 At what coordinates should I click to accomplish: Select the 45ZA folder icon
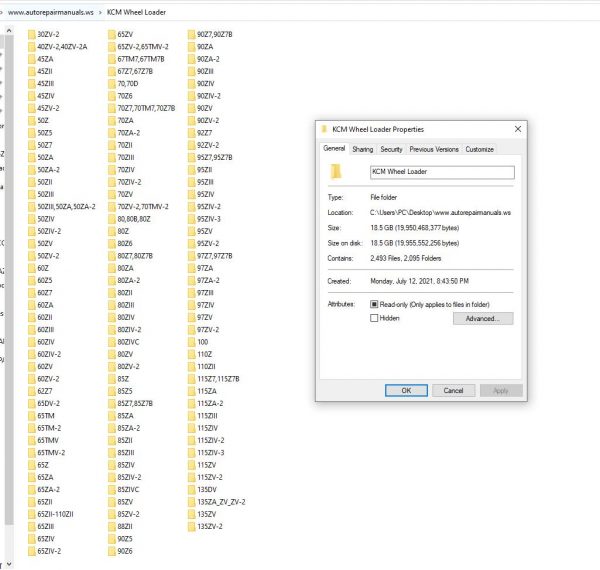point(32,59)
